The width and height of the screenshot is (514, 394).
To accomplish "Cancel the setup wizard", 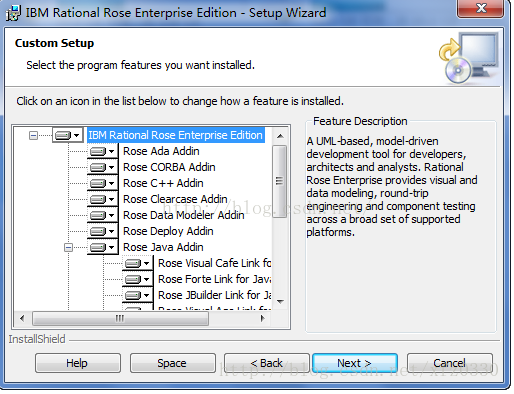I will coord(450,363).
